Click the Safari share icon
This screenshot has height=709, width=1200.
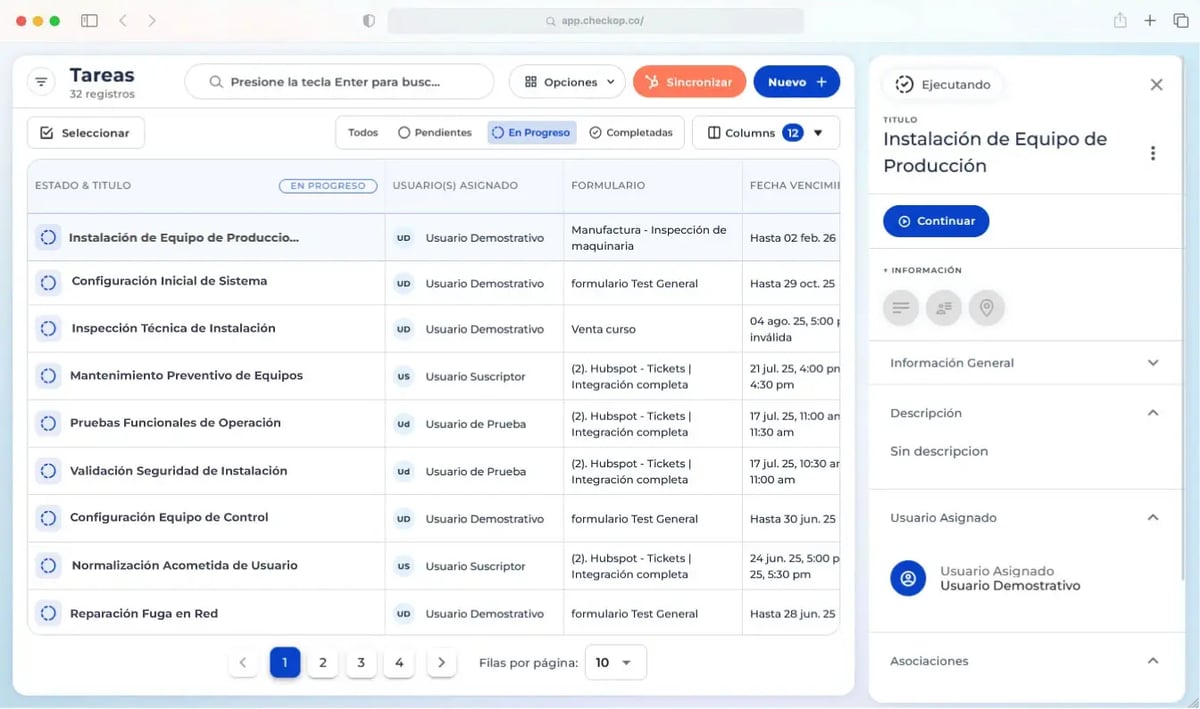pyautogui.click(x=1120, y=21)
